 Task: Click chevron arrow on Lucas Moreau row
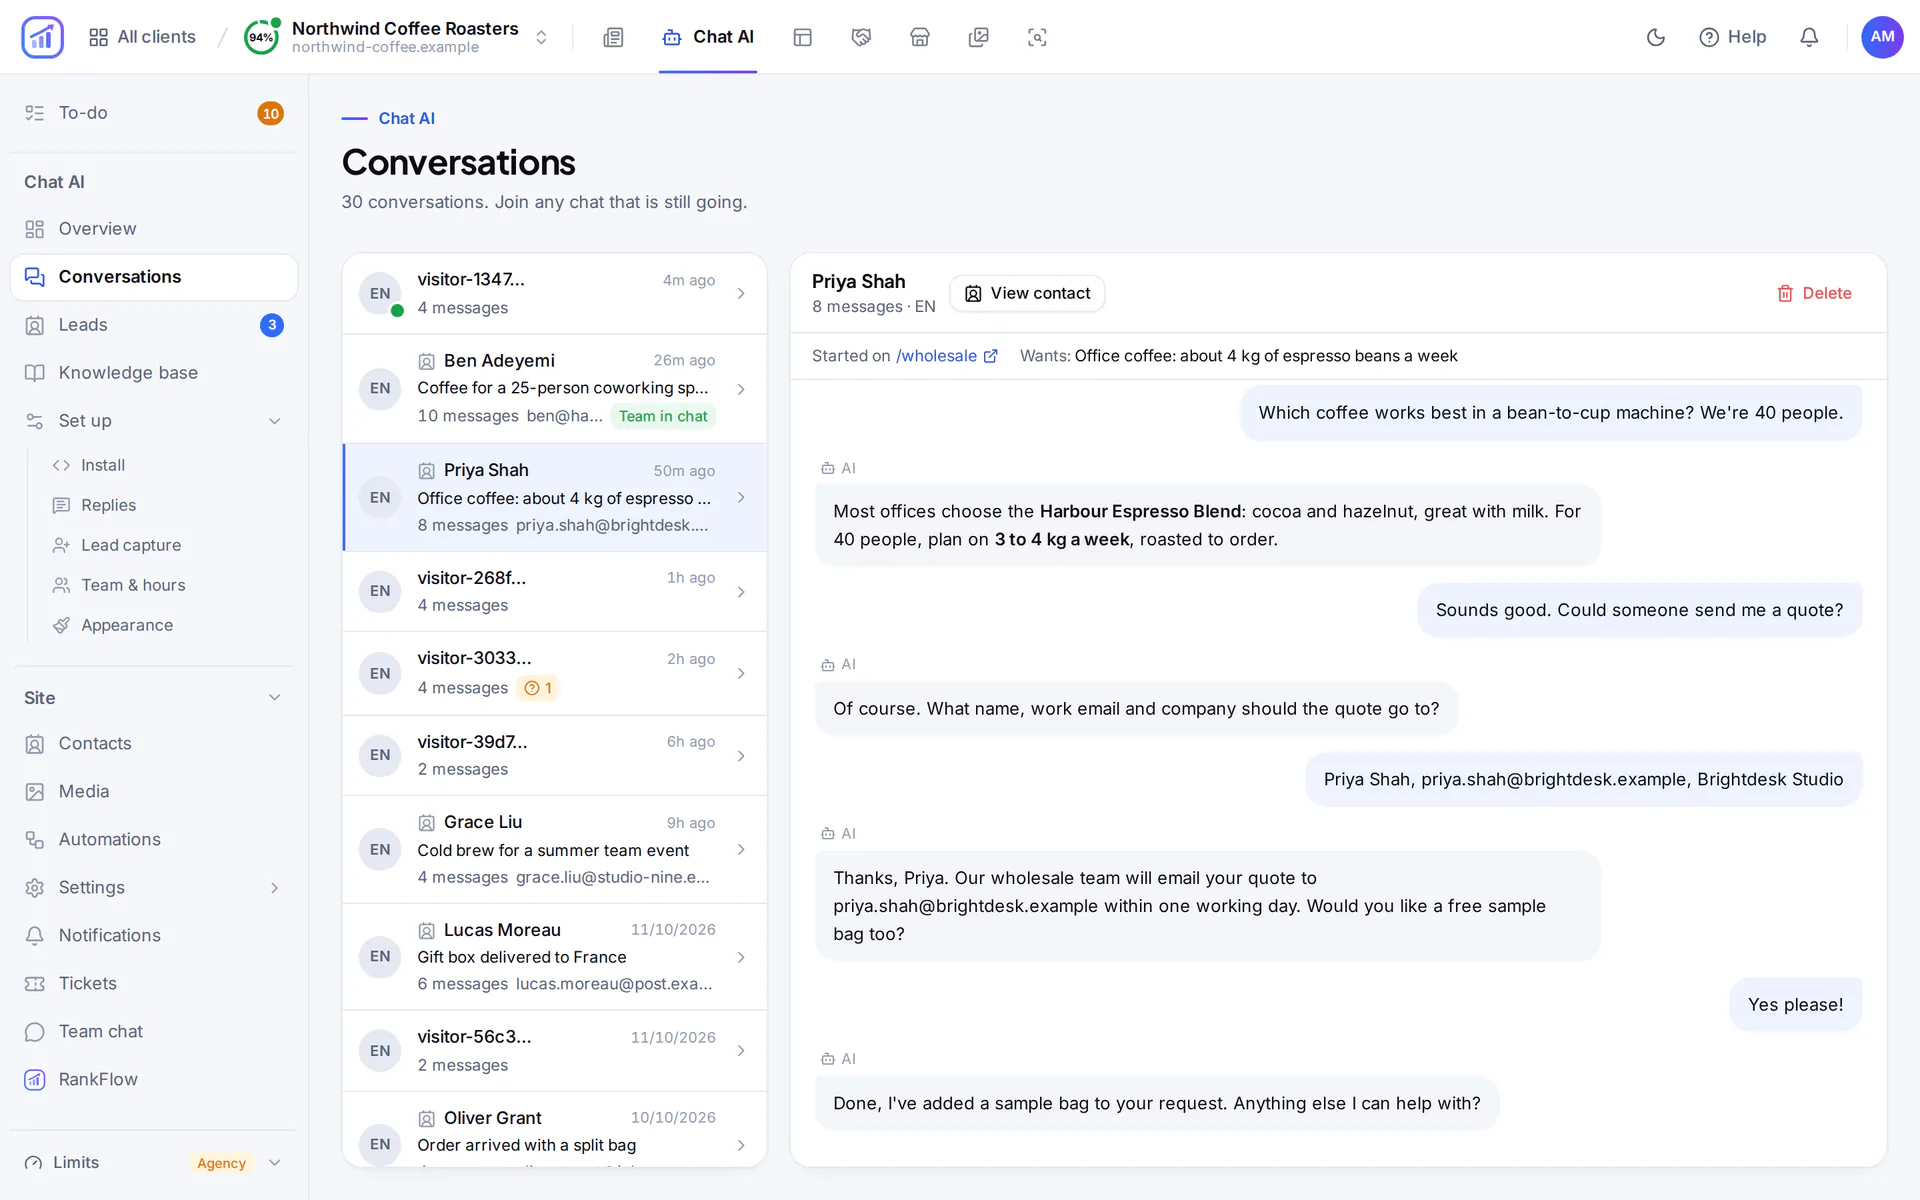pyautogui.click(x=741, y=958)
